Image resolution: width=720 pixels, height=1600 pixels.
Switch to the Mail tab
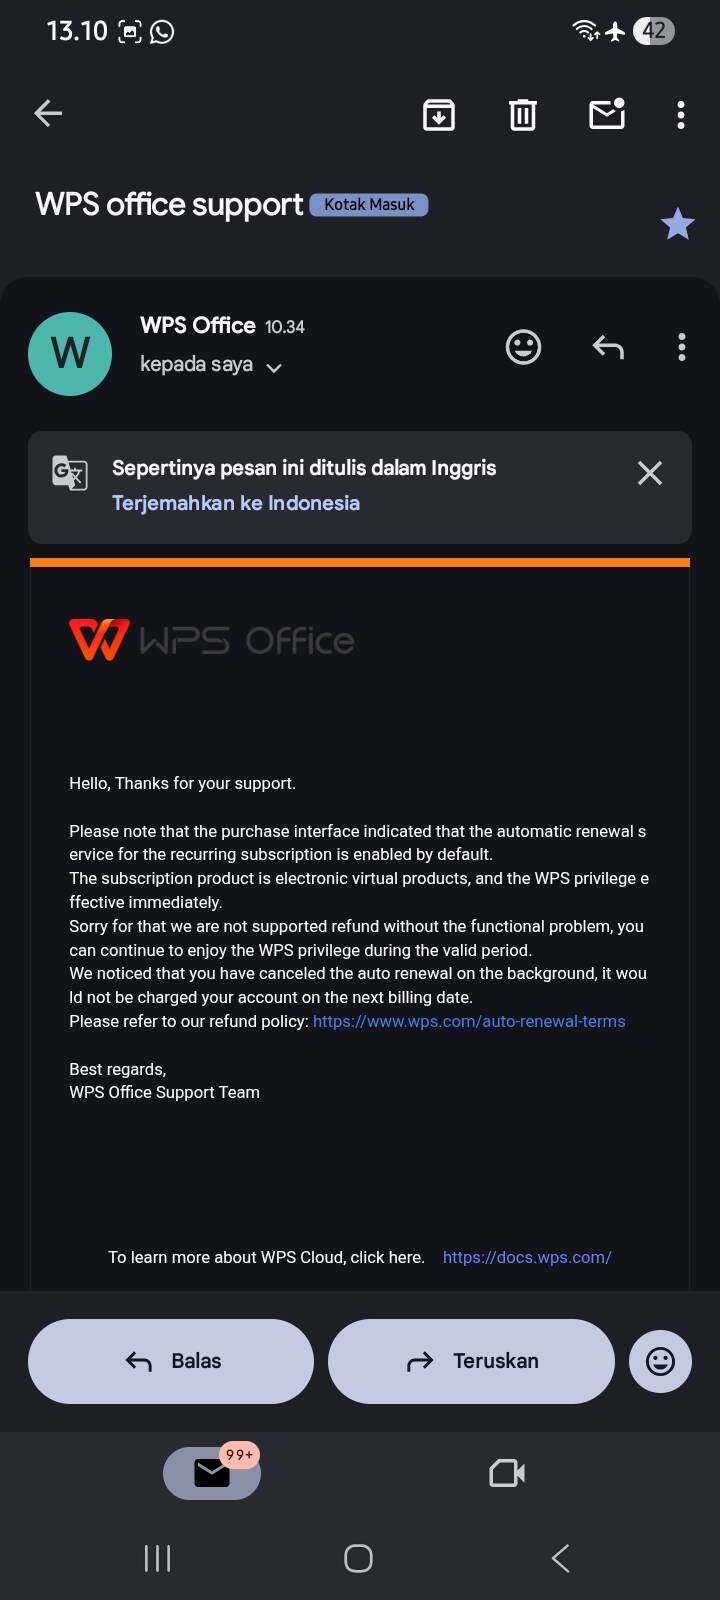211,1472
